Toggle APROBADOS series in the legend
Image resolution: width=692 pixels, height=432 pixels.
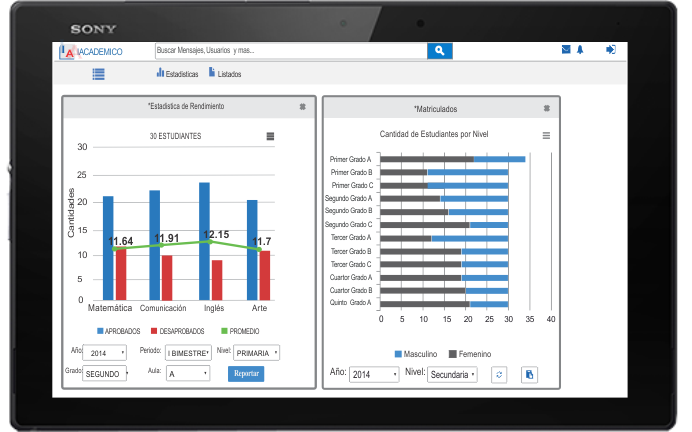pos(119,331)
